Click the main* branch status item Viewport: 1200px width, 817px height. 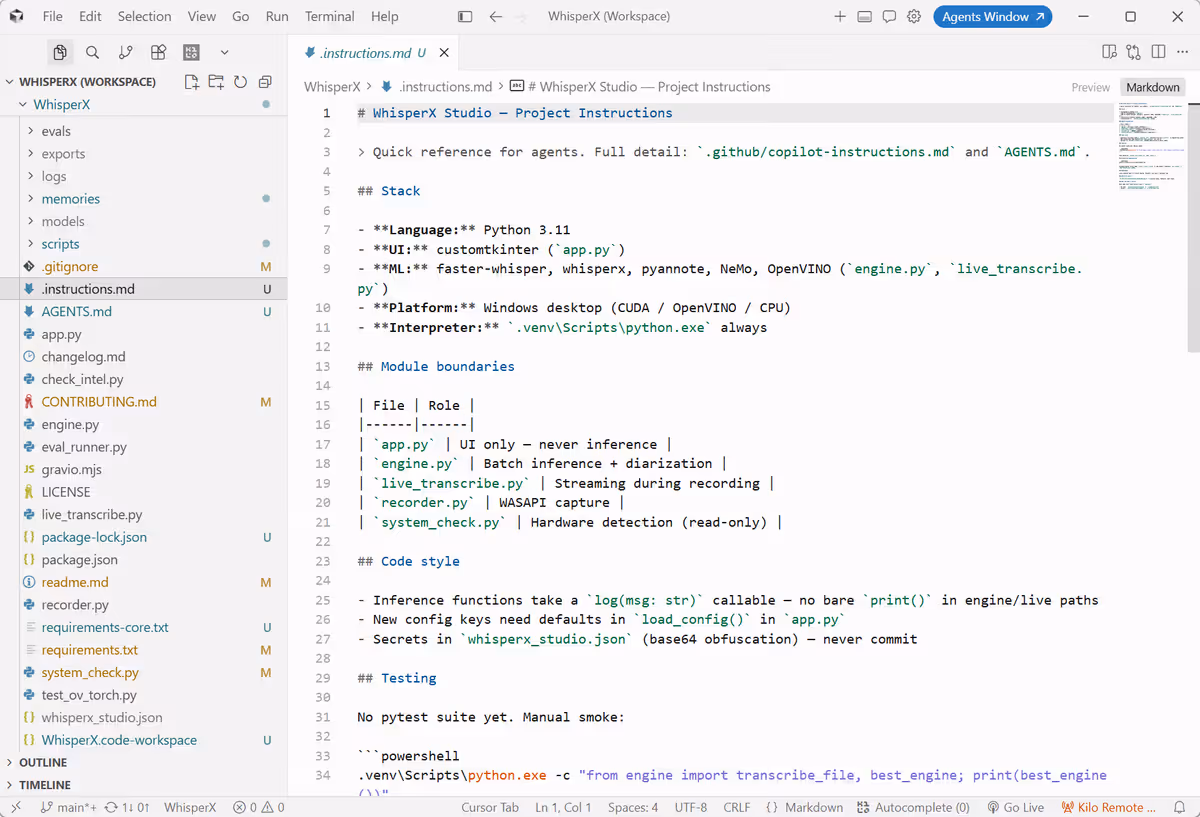68,807
